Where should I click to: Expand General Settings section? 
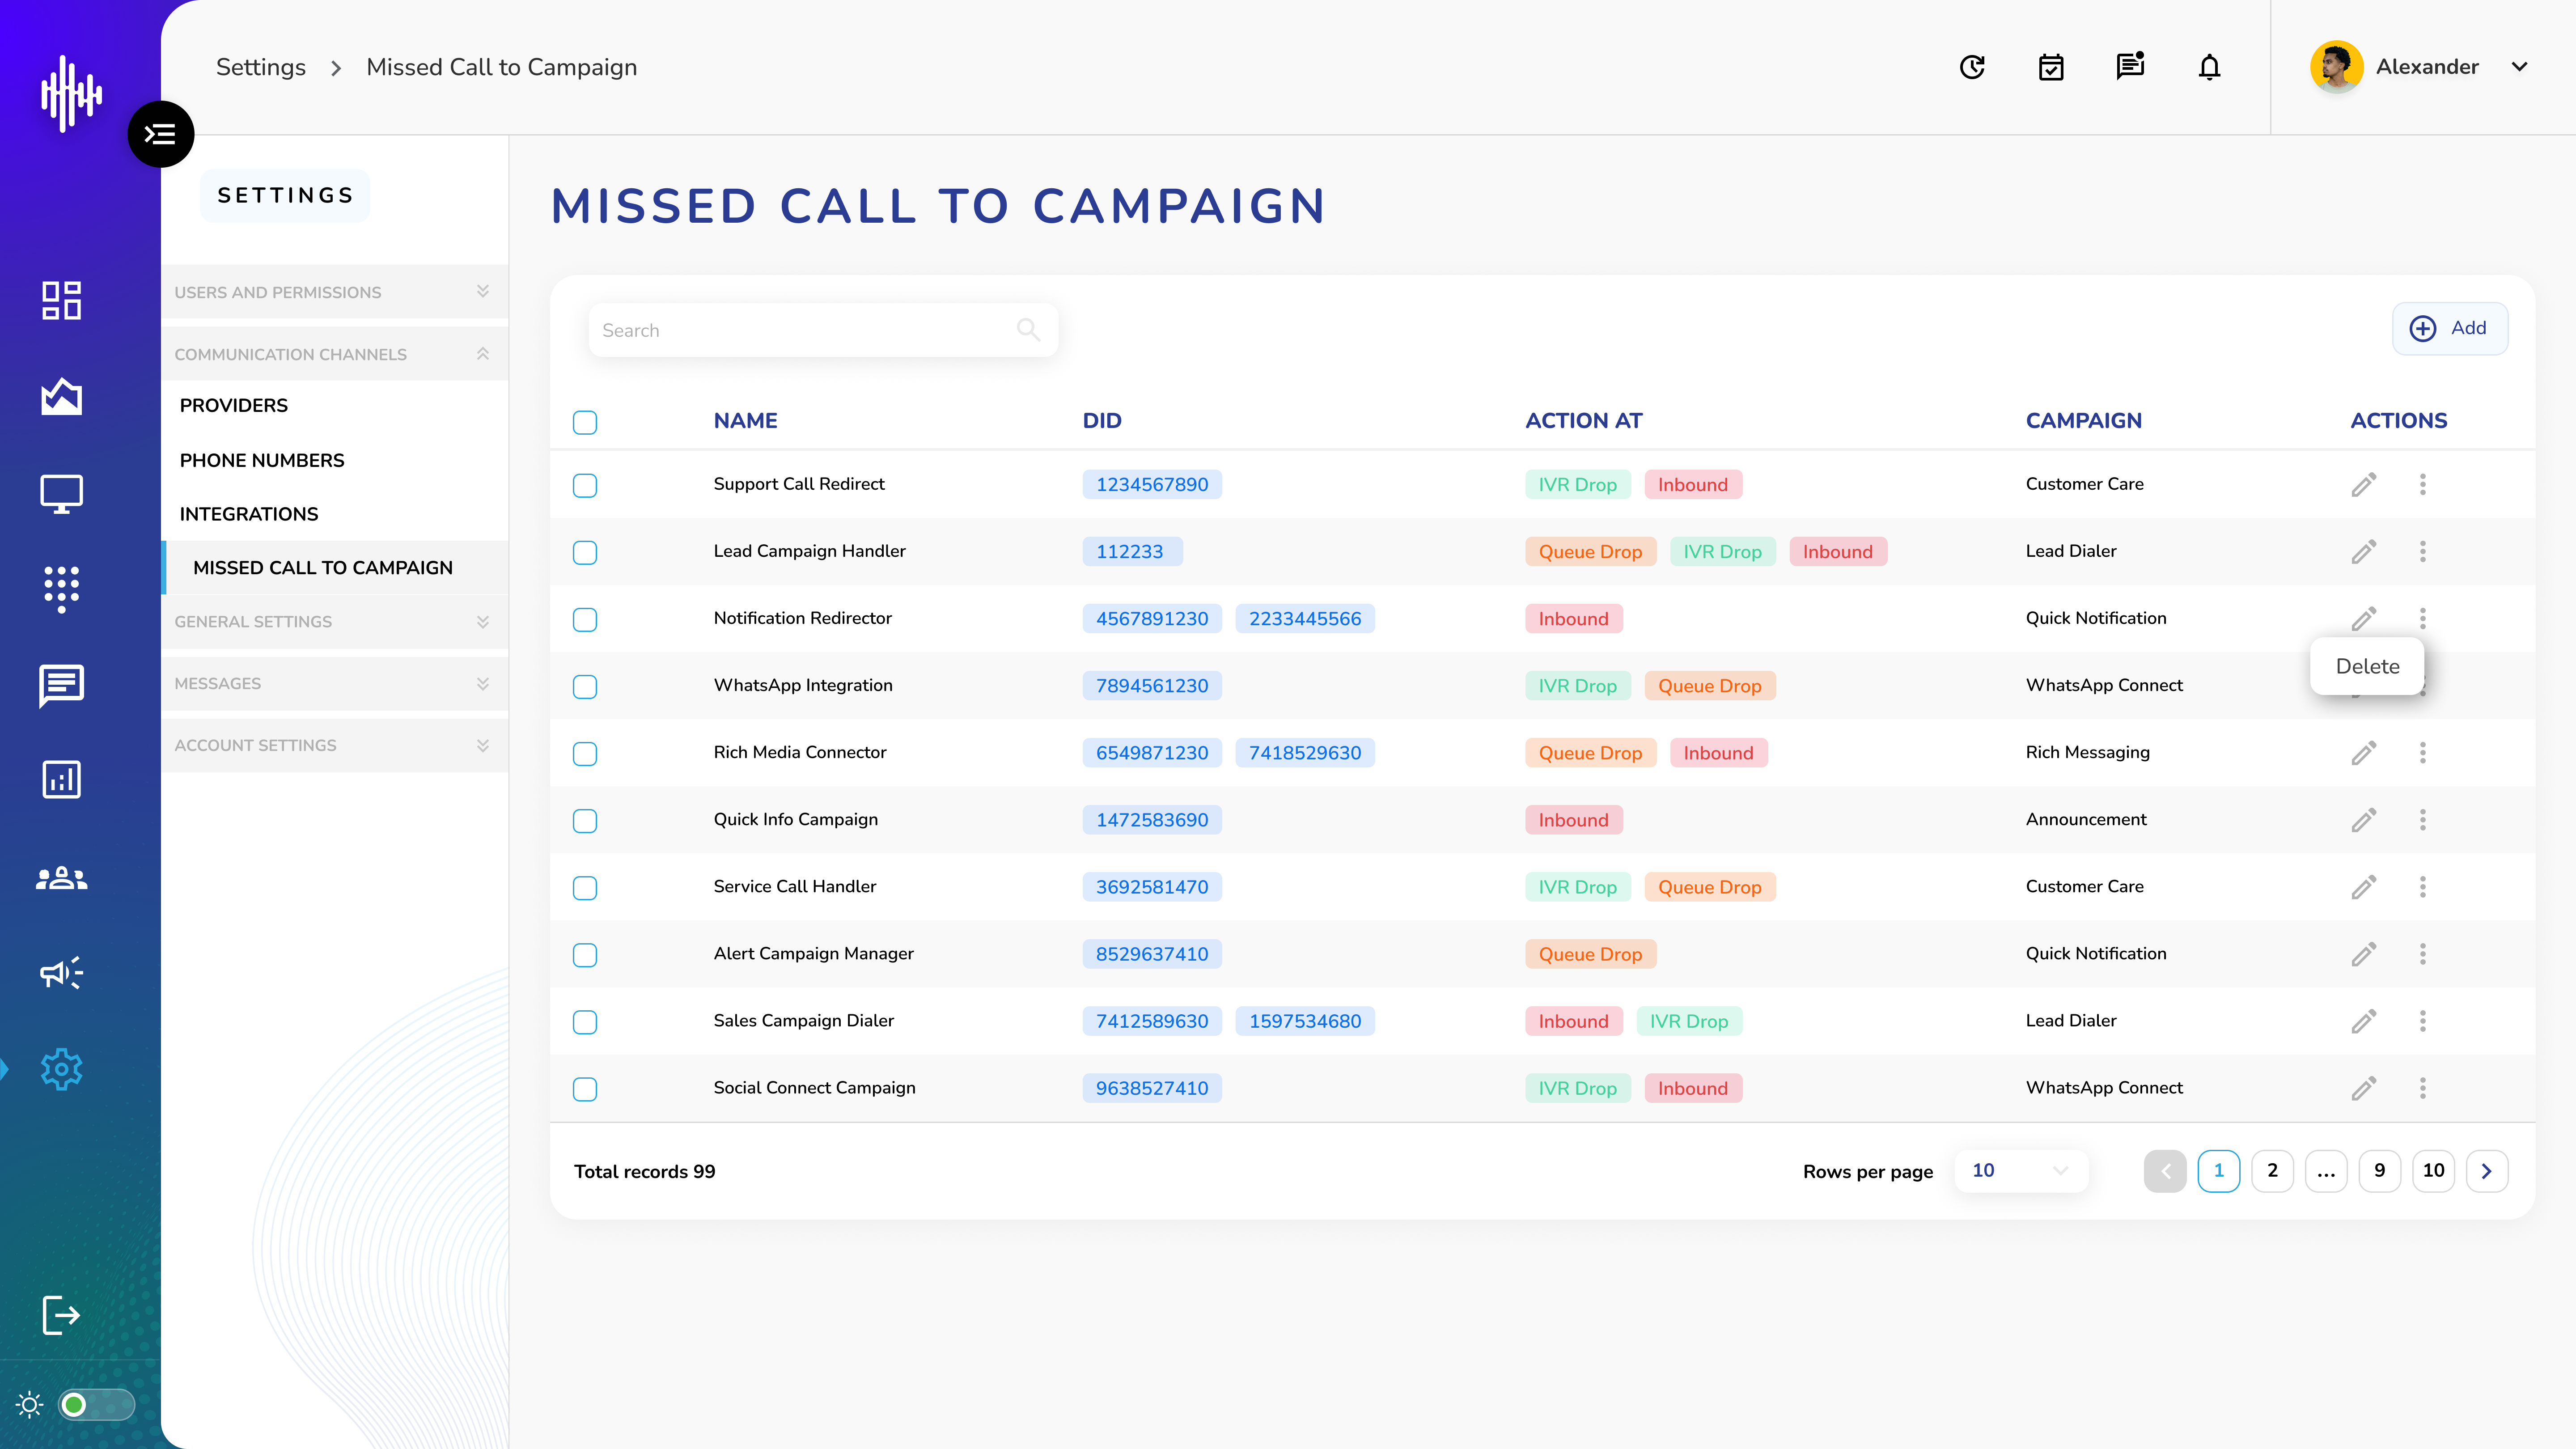[334, 621]
